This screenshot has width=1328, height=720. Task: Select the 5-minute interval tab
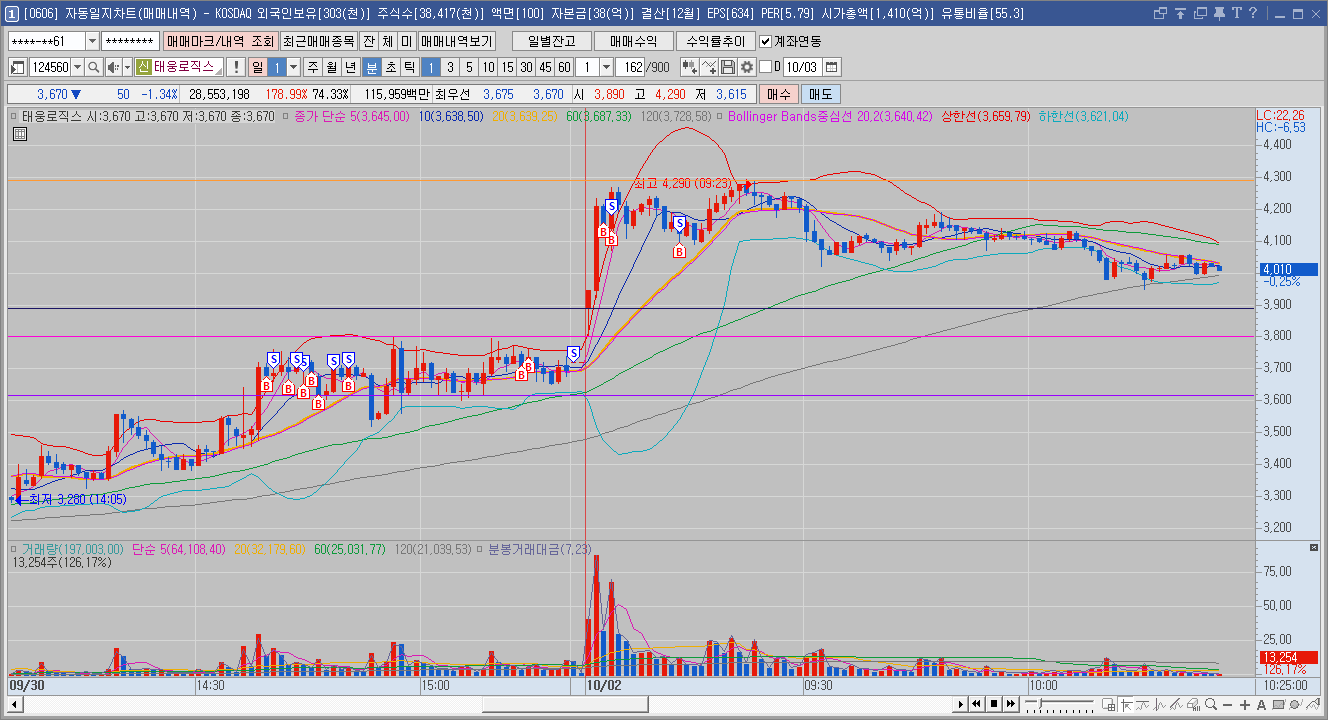pos(469,67)
